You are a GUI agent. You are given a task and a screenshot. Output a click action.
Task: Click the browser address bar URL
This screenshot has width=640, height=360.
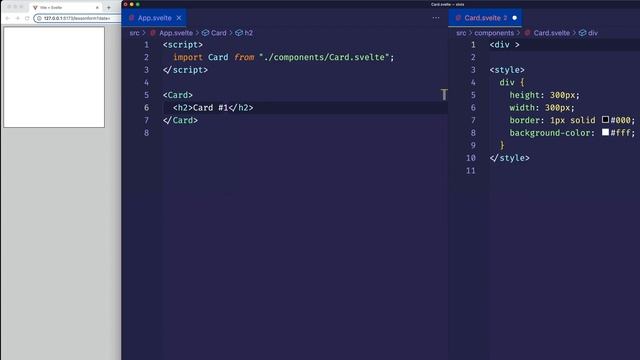pyautogui.click(x=77, y=18)
